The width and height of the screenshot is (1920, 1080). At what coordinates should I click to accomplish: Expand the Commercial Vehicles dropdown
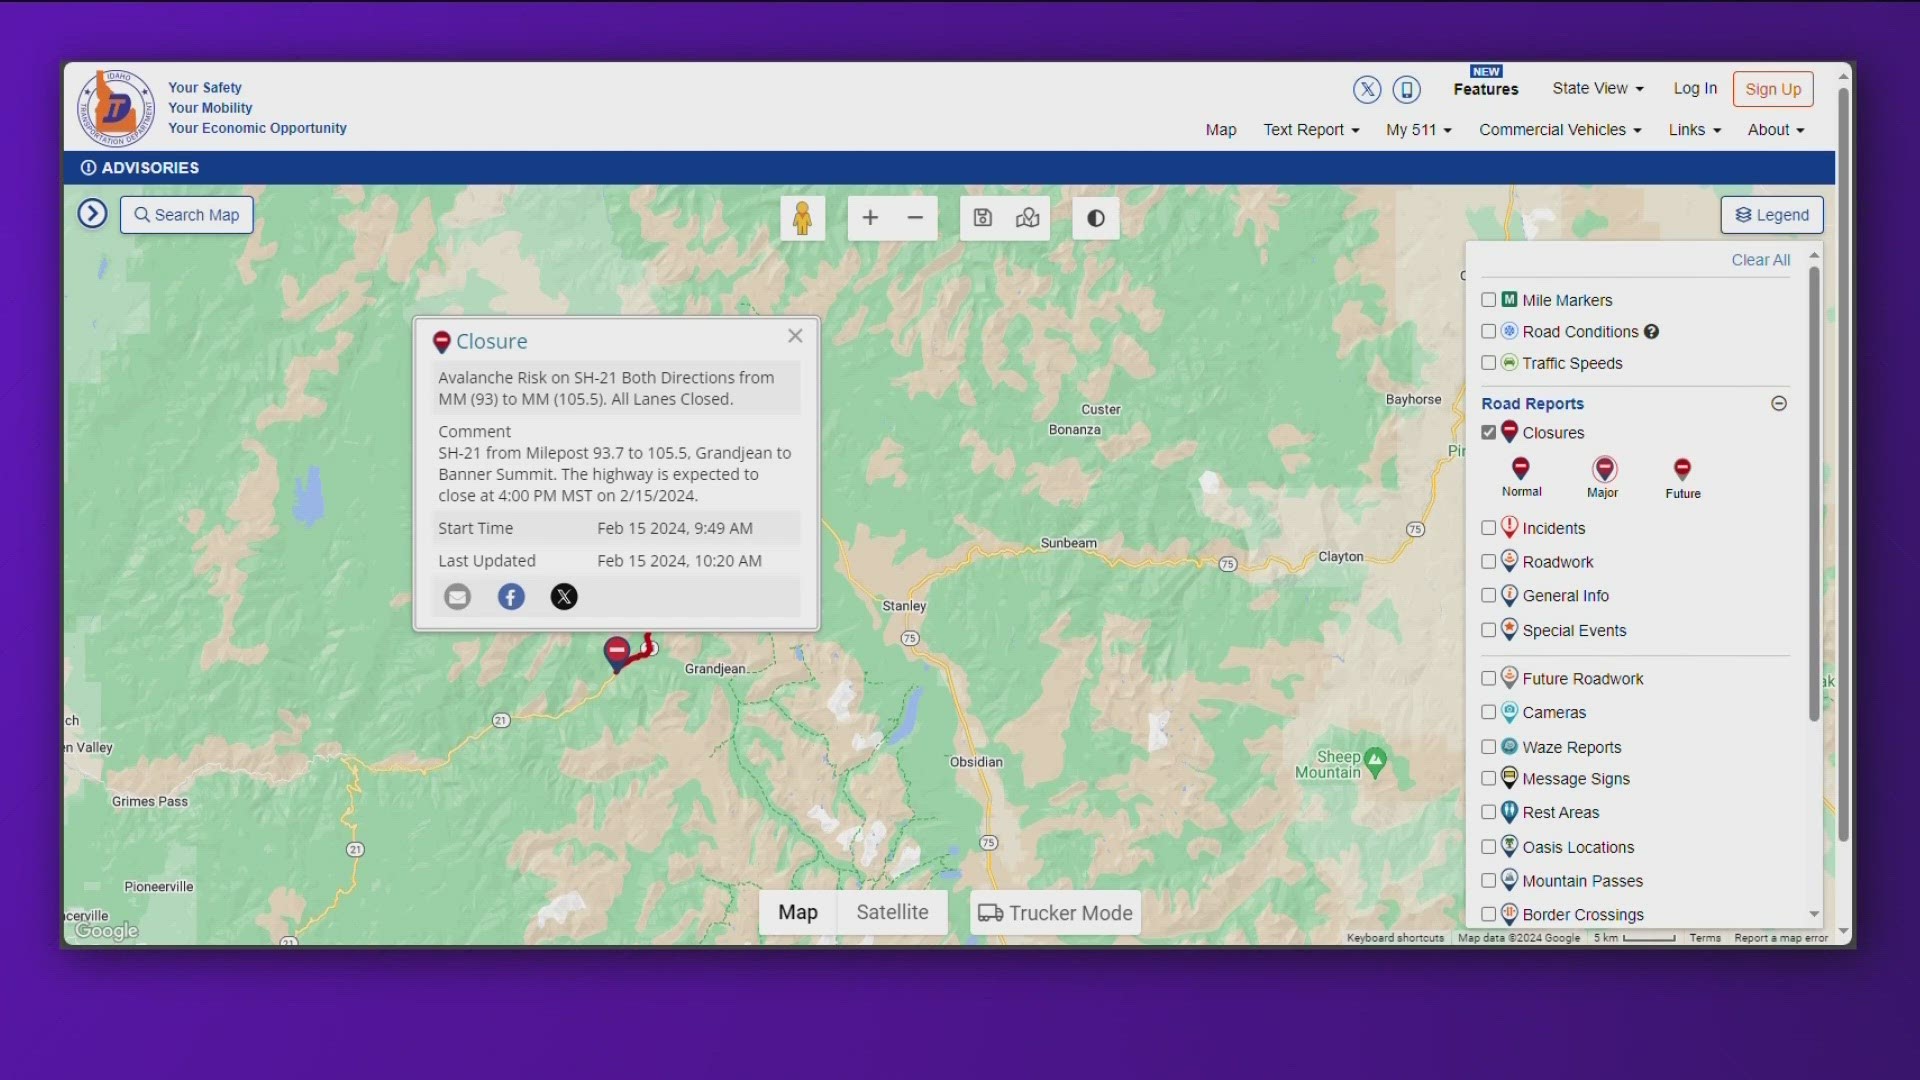tap(1559, 129)
